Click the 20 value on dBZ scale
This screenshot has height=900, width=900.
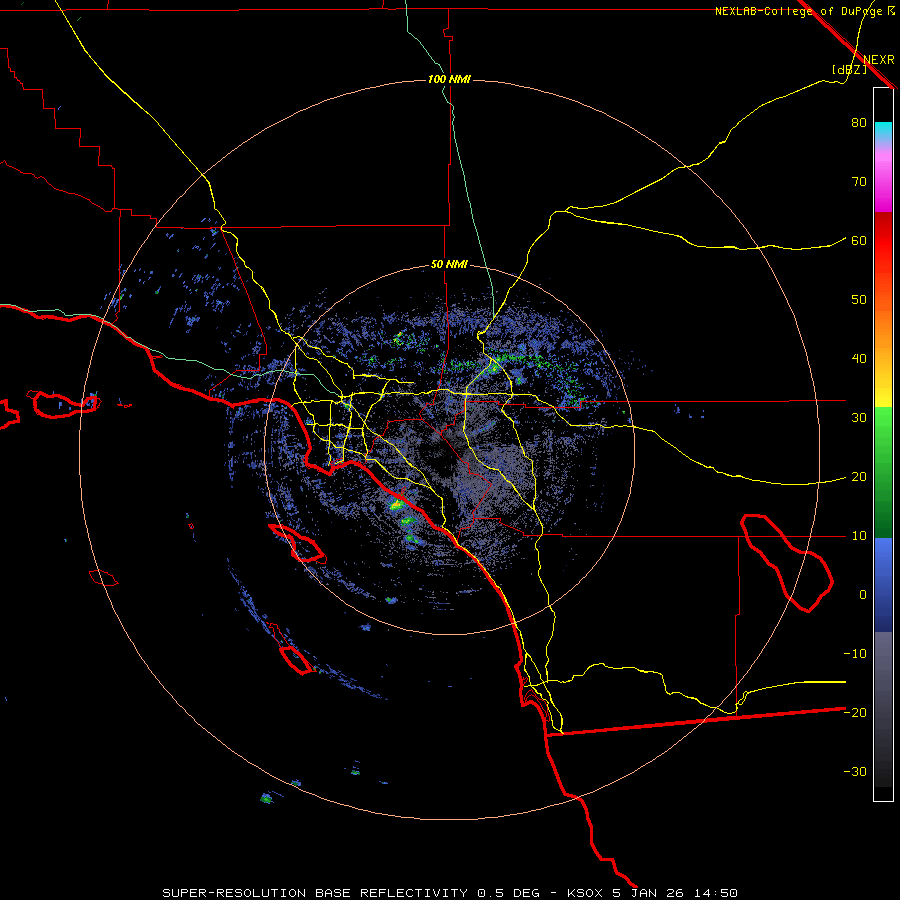(859, 477)
